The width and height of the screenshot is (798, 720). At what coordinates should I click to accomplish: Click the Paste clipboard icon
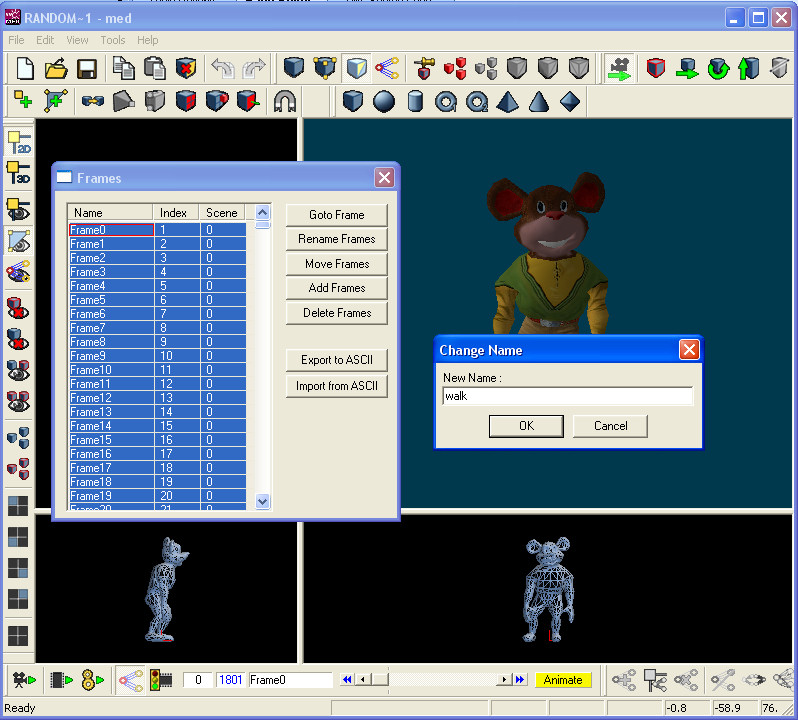(x=155, y=69)
